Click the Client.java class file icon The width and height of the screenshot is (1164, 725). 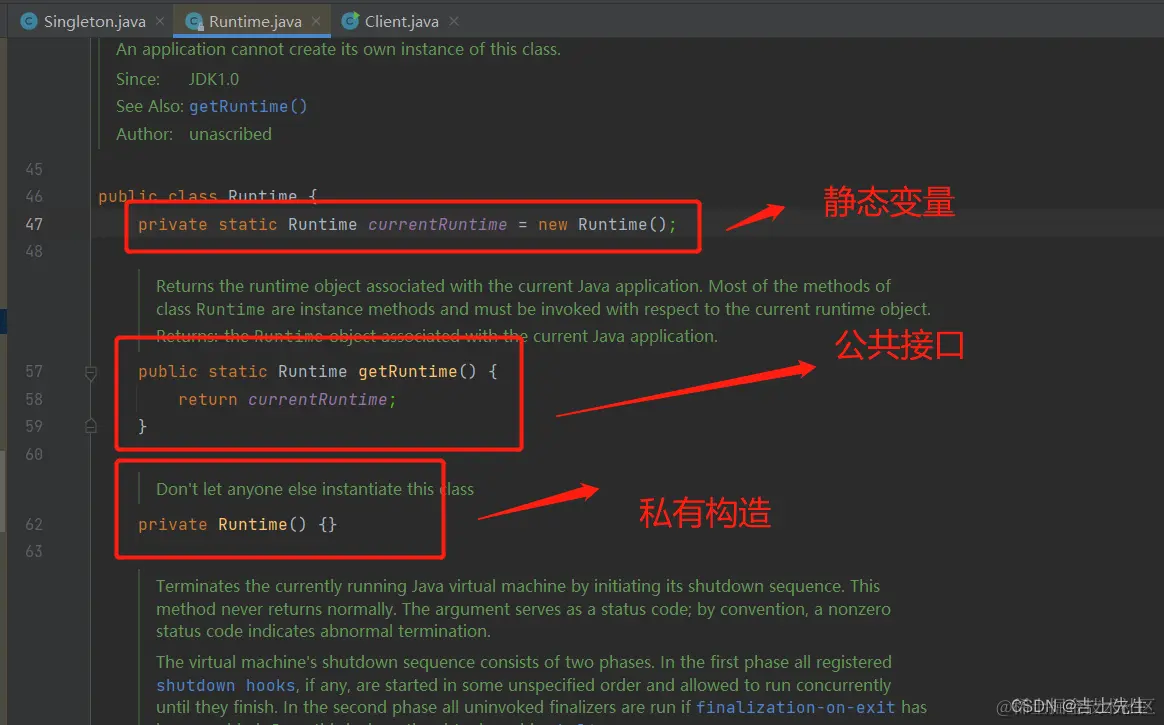tap(350, 22)
